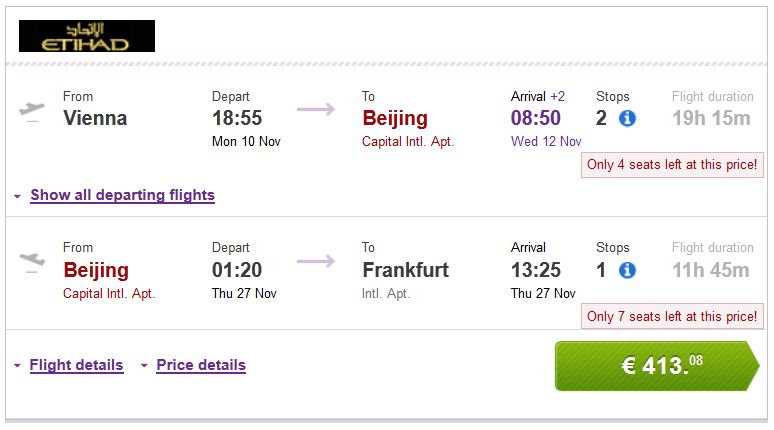
Task: Click the 'Only 4 seats left' notice
Action: (671, 164)
